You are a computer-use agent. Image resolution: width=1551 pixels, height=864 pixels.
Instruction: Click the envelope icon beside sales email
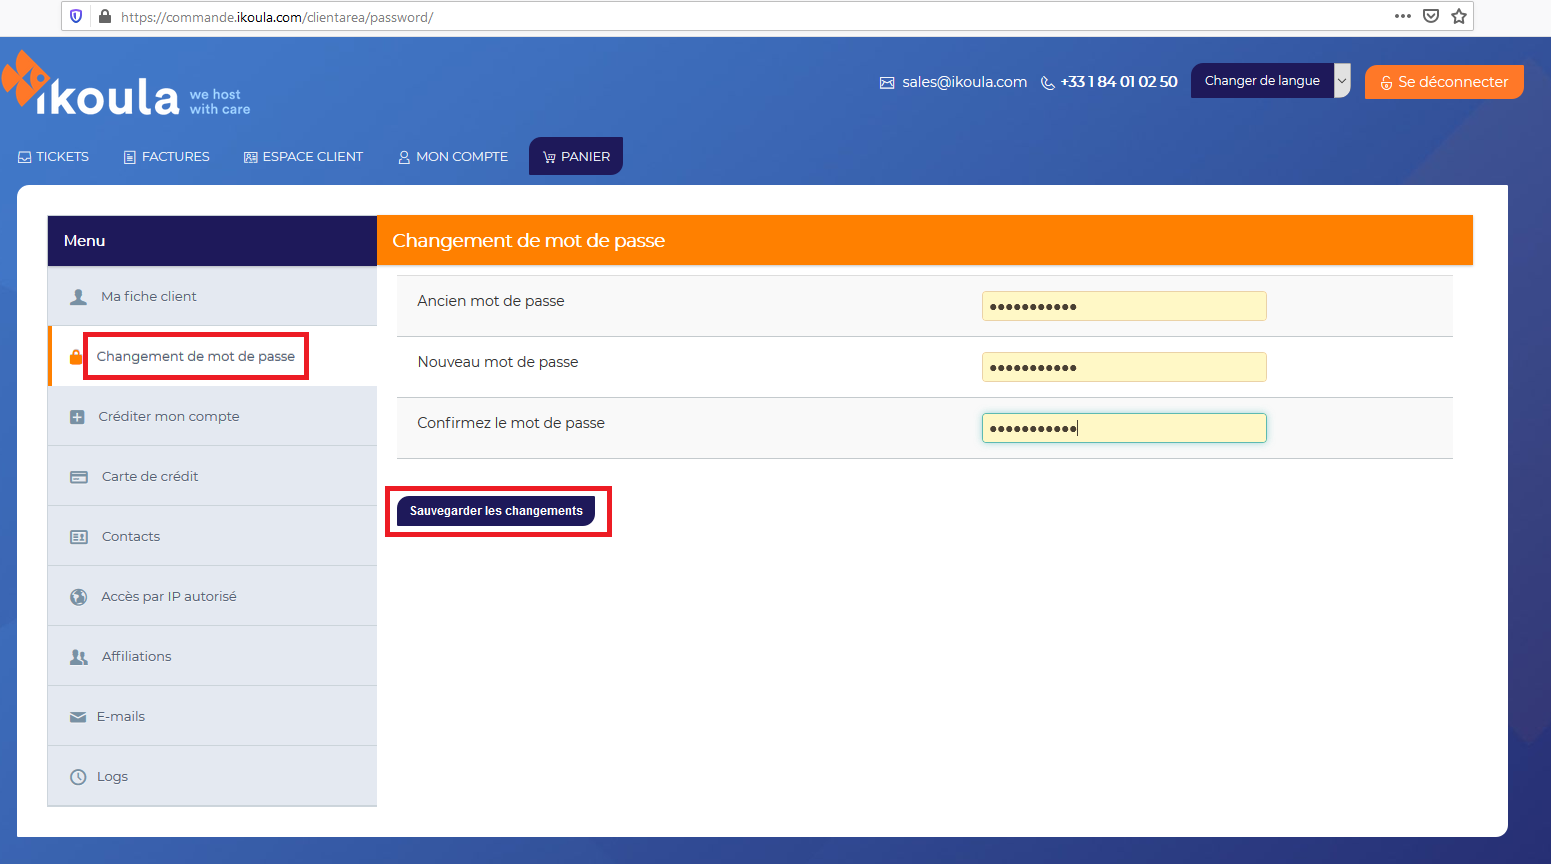click(x=887, y=83)
